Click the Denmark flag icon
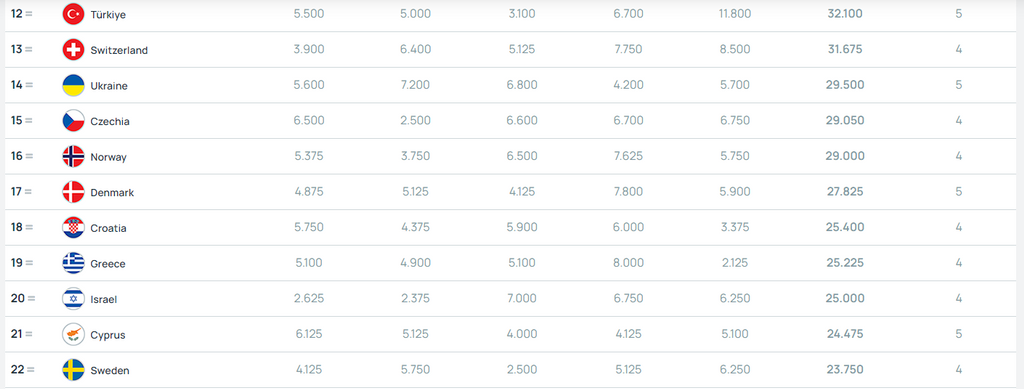This screenshot has width=1024, height=389. click(73, 192)
